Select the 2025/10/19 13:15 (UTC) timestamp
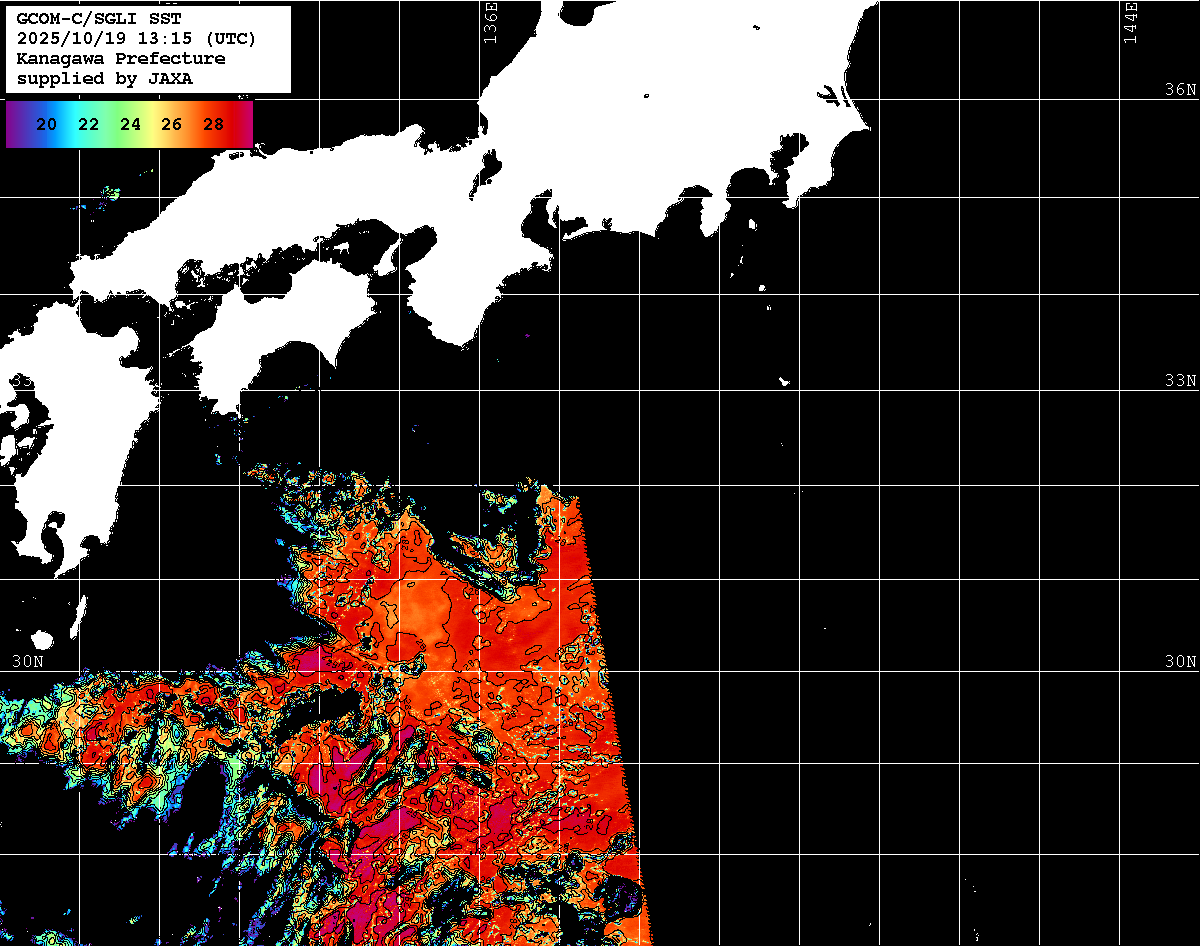The height and width of the screenshot is (946, 1200). point(136,39)
